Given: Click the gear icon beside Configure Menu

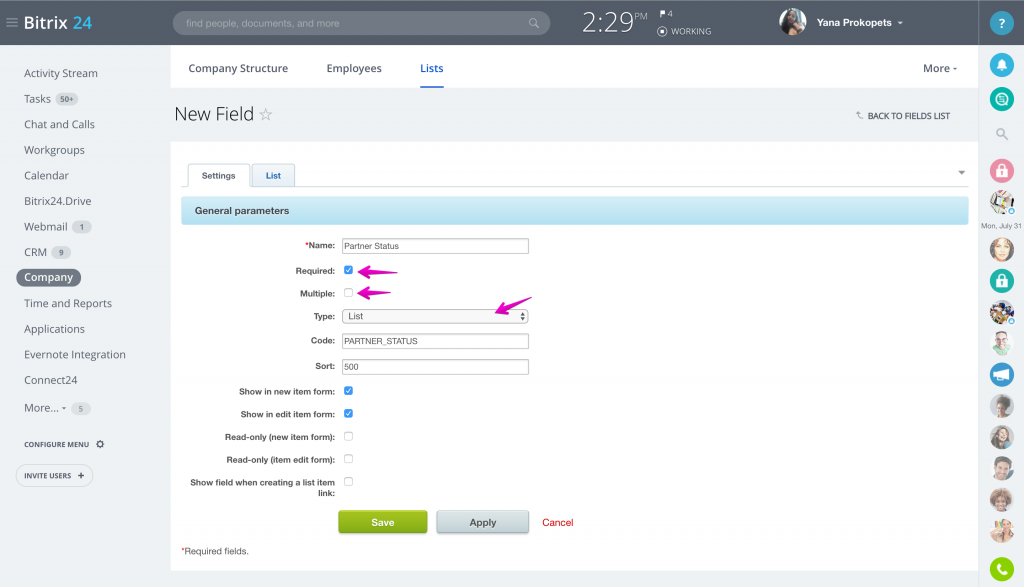Looking at the screenshot, I should click(100, 444).
